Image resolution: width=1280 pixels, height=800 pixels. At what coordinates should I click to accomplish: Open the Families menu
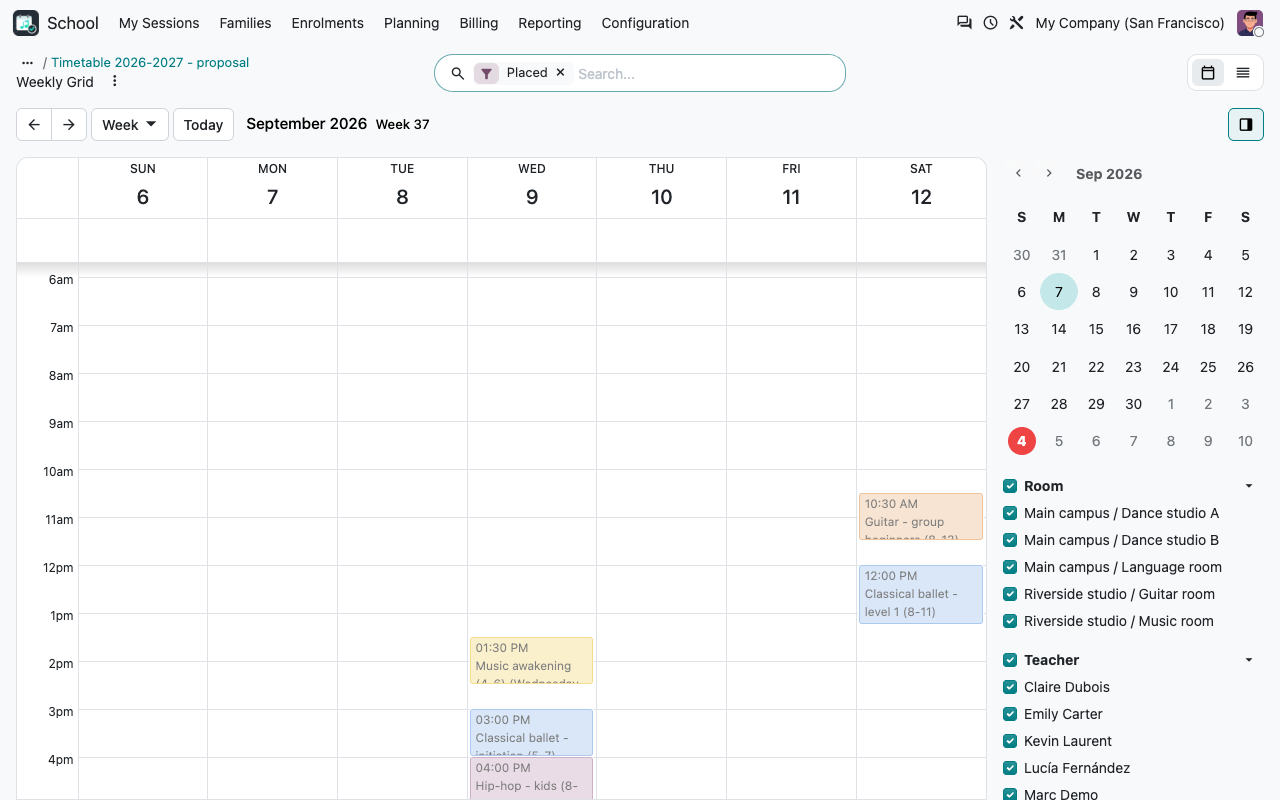pyautogui.click(x=245, y=23)
